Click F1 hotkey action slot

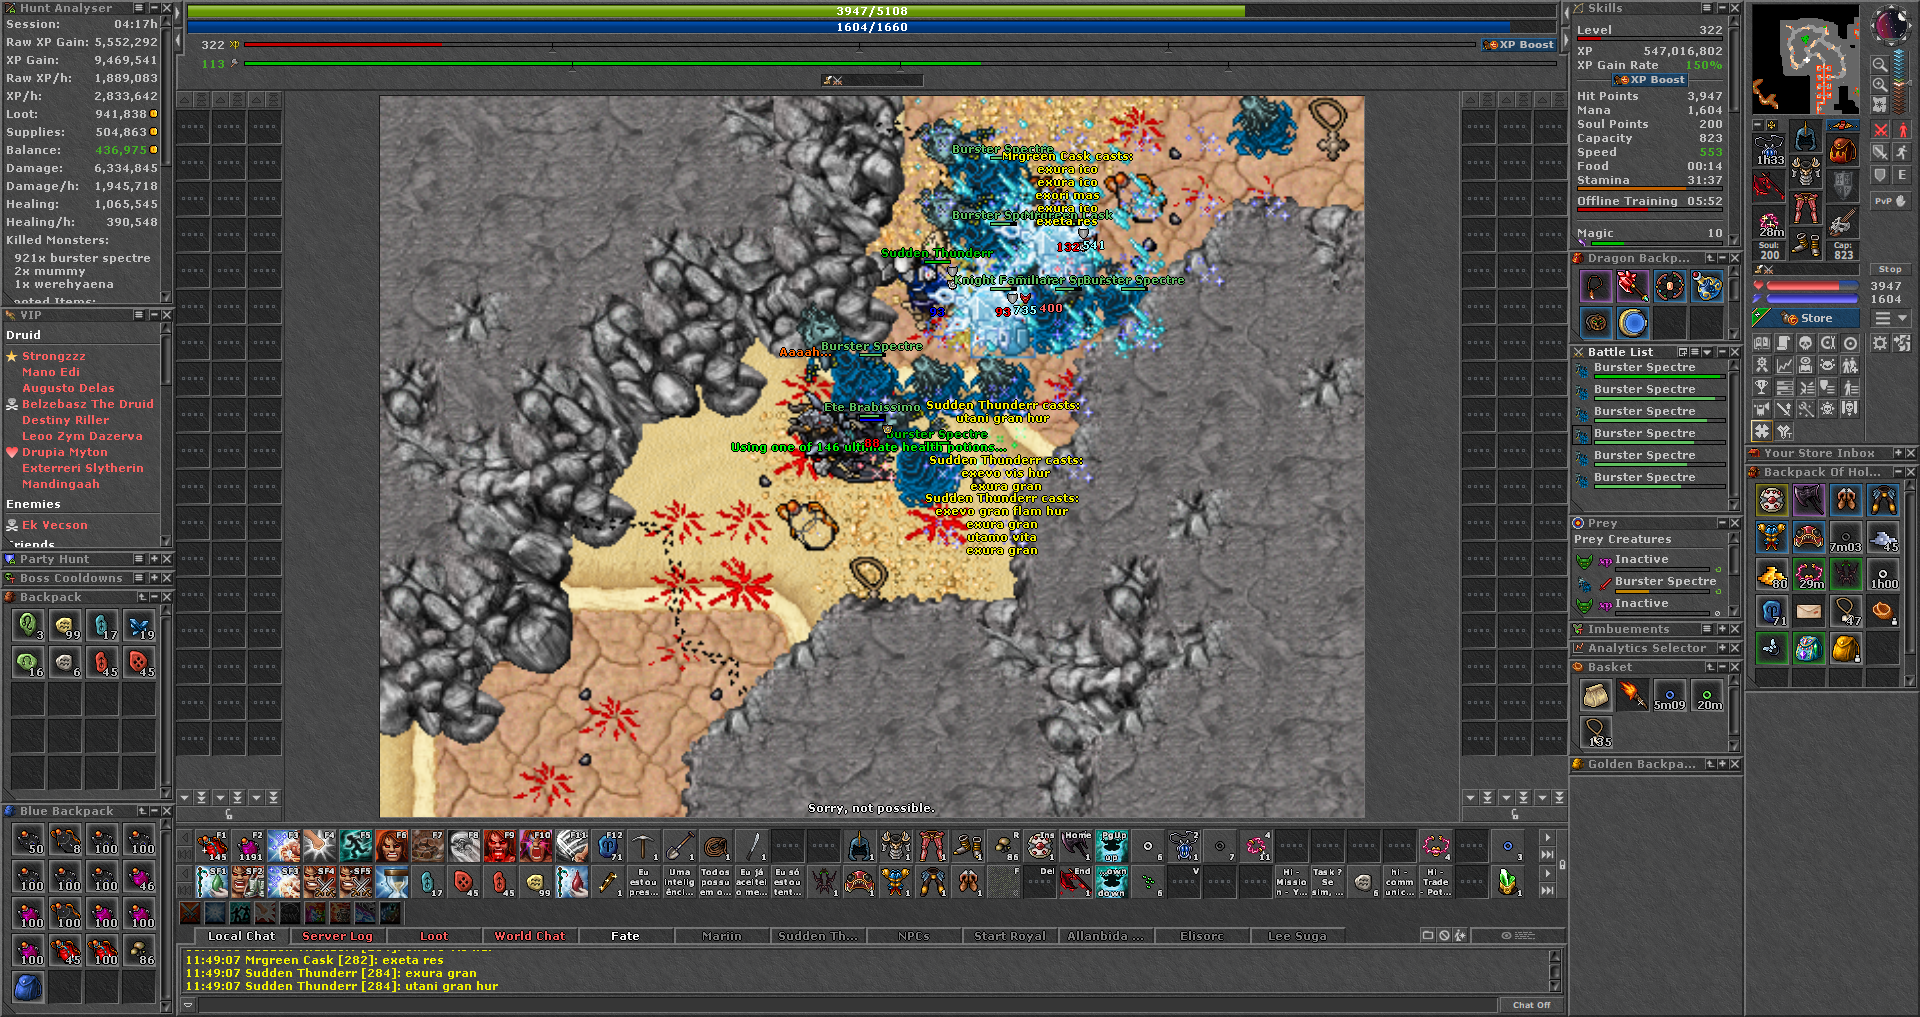pyautogui.click(x=211, y=846)
